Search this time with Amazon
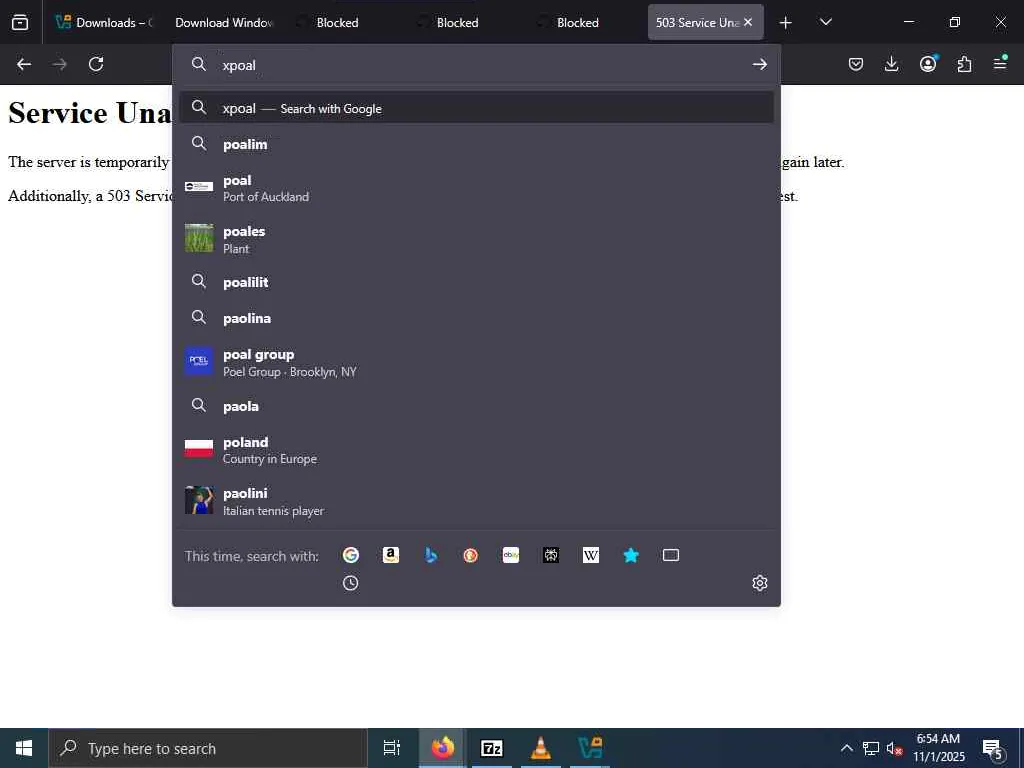 point(391,555)
